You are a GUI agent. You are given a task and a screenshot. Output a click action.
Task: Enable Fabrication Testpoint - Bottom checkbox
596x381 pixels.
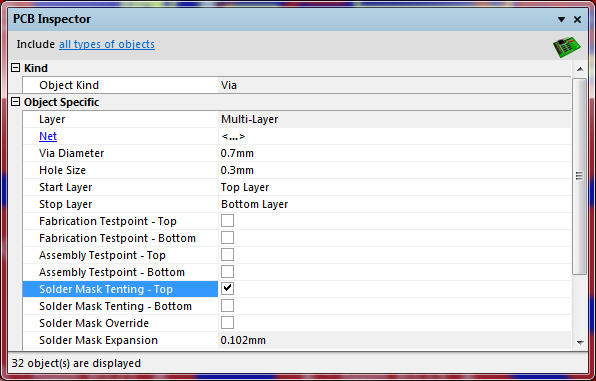tap(227, 238)
